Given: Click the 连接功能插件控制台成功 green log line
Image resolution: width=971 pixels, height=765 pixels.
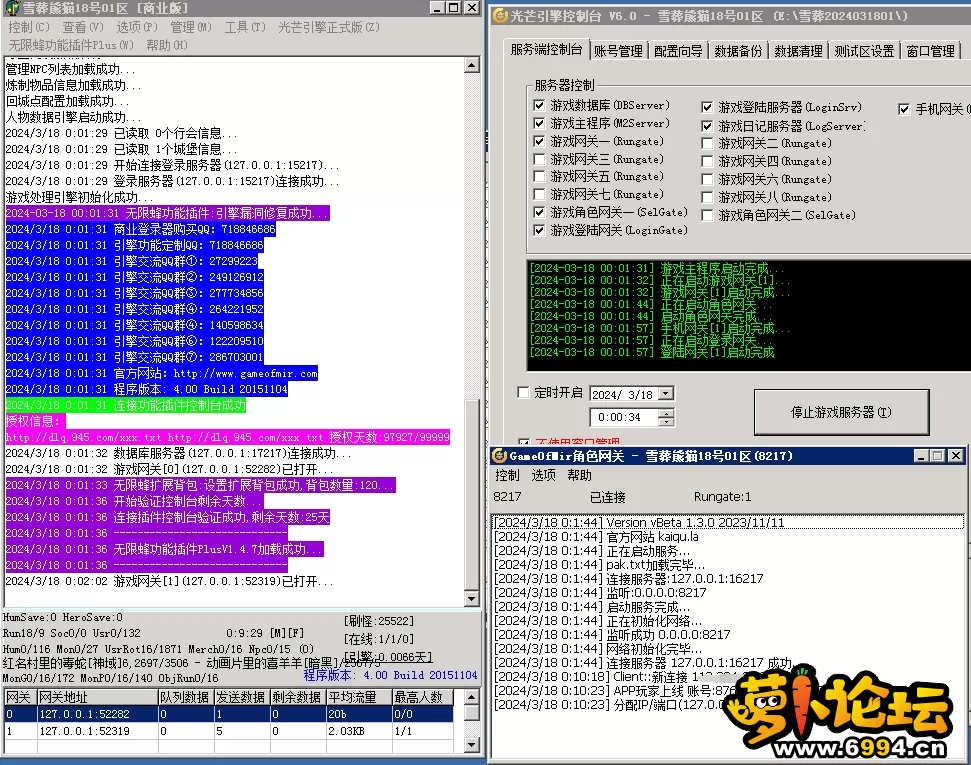Looking at the screenshot, I should click(126, 406).
